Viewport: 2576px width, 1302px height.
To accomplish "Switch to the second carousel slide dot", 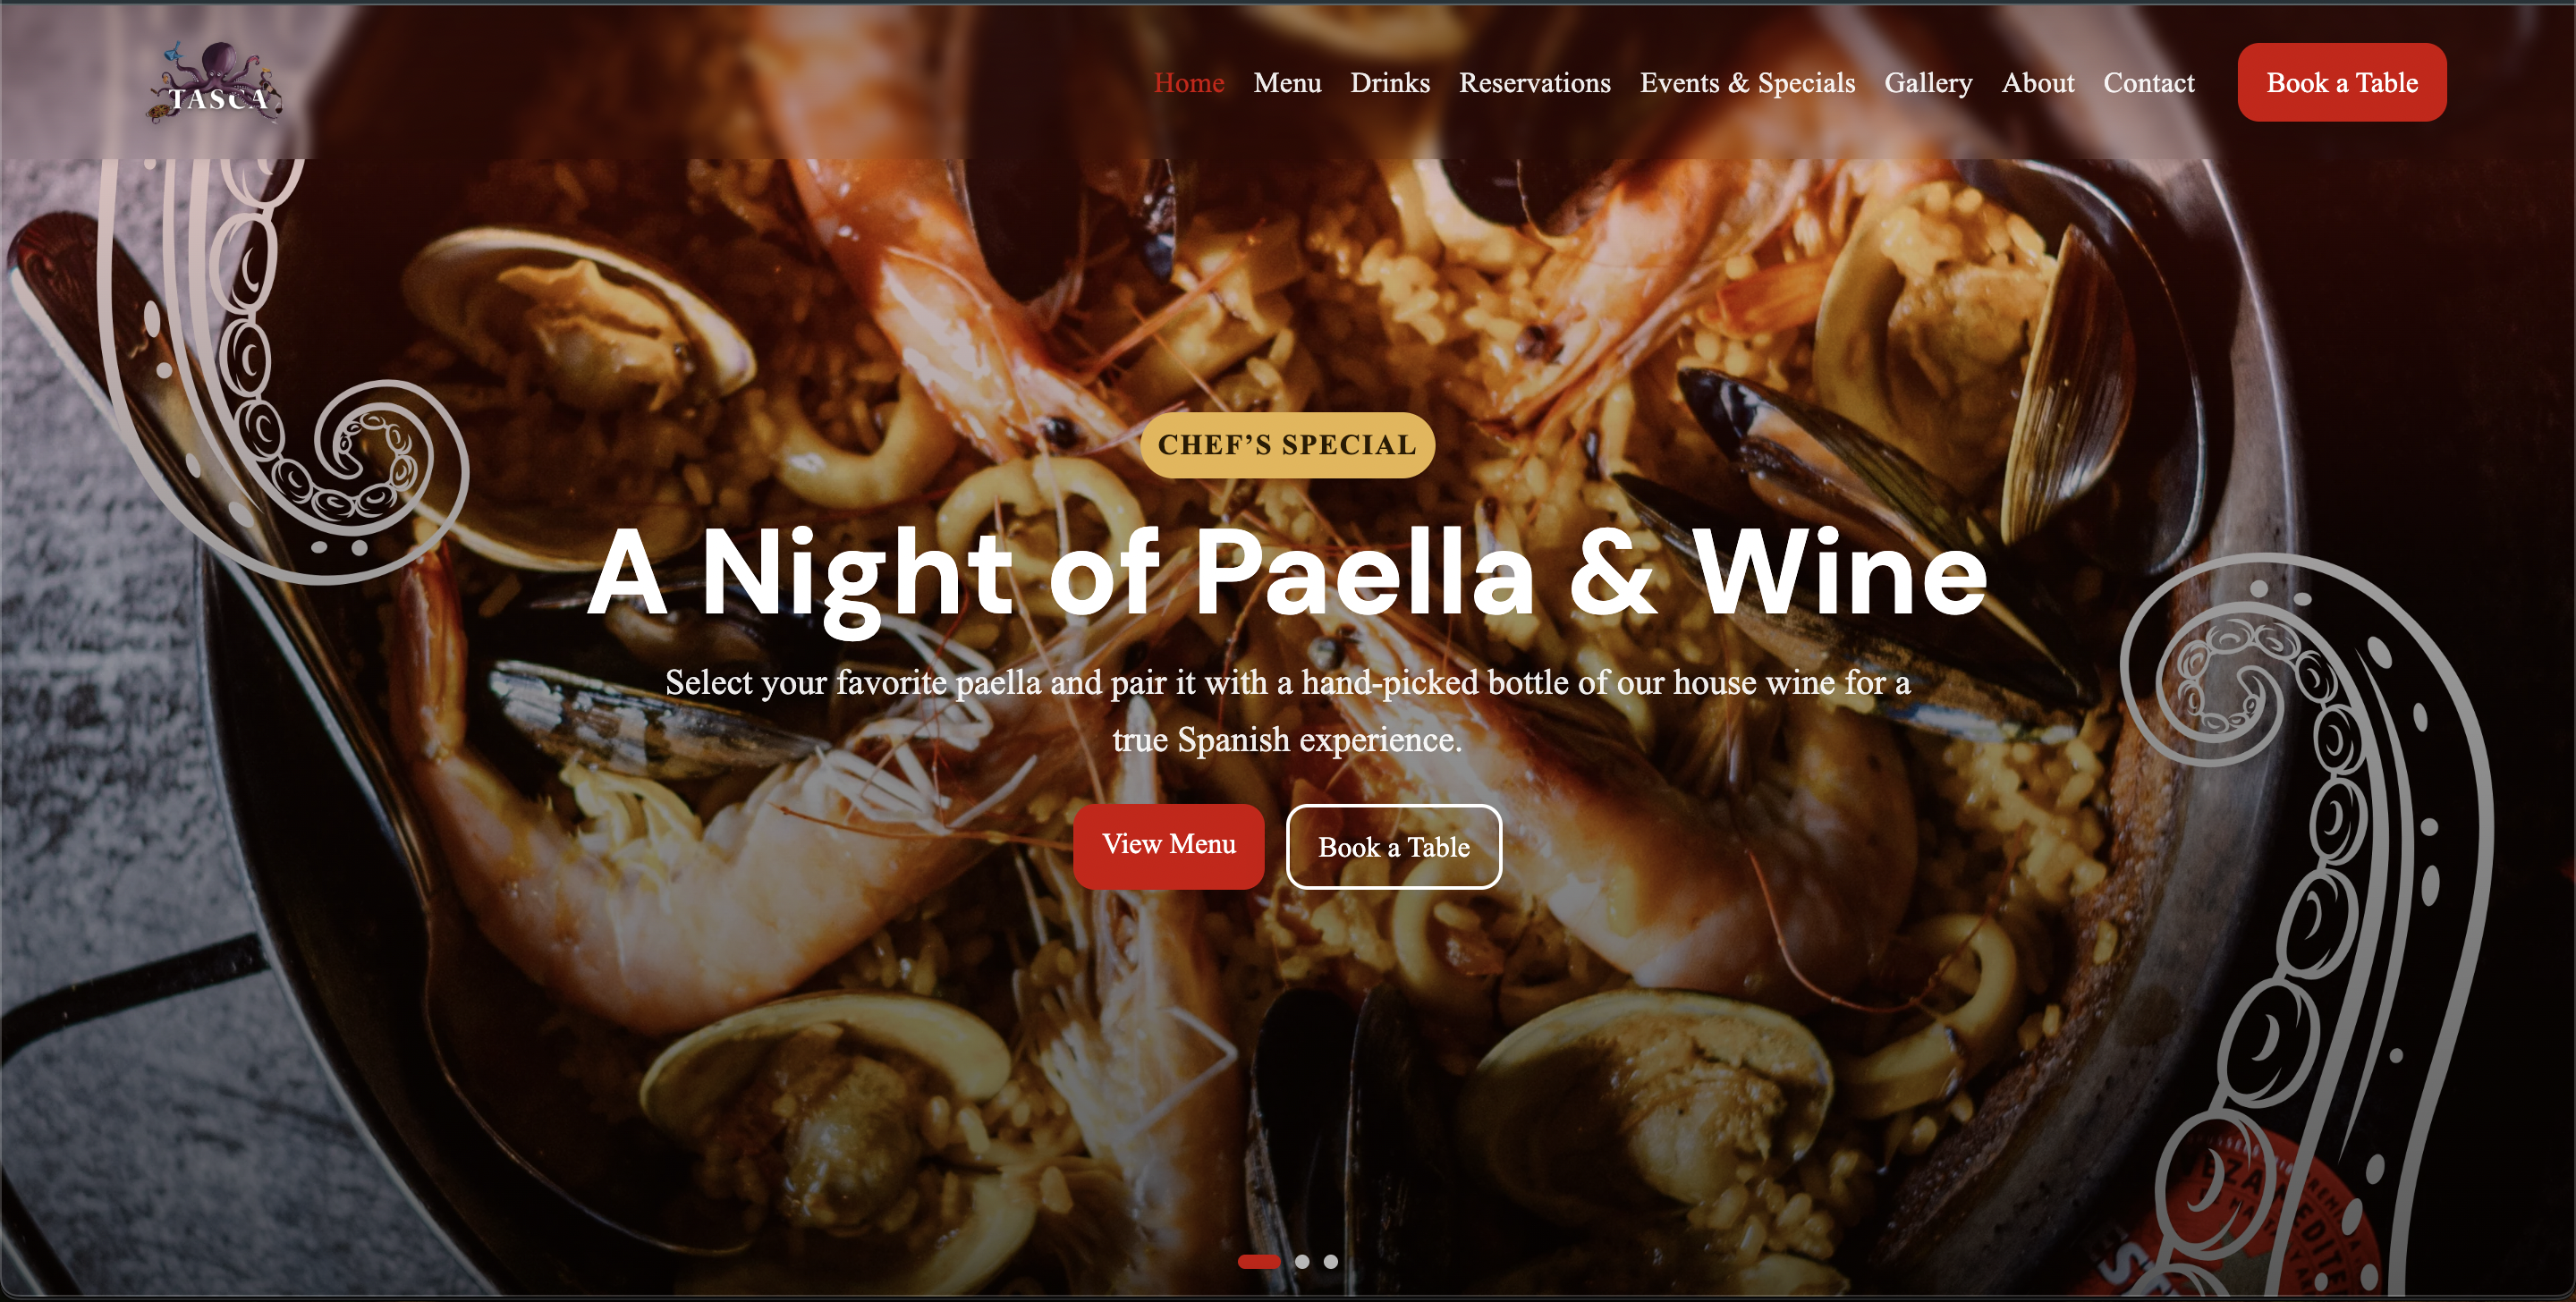I will pyautogui.click(x=1301, y=1261).
